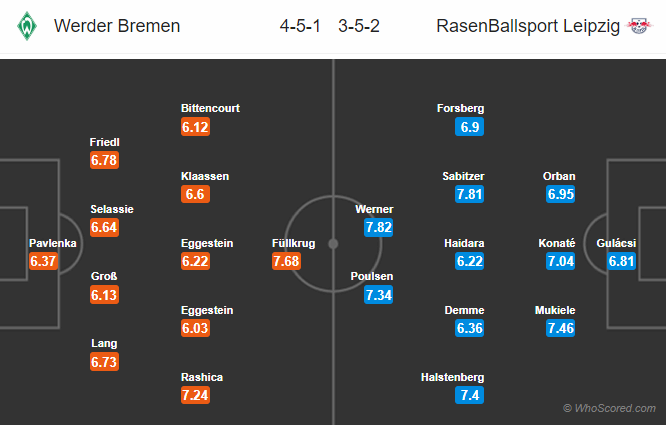Click Sabitzer's 7.81 rating badge

[x=469, y=194]
